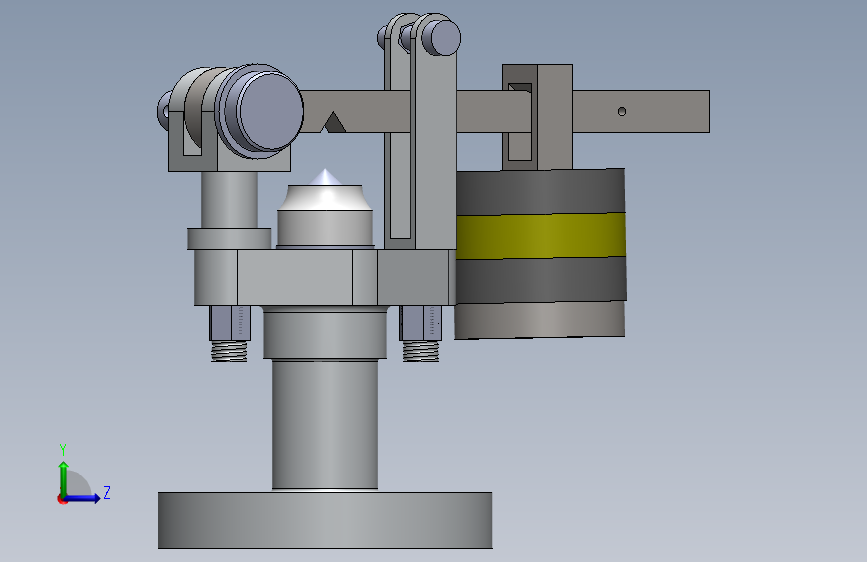Click the small hole in the lever arm
This screenshot has width=867, height=562.
coord(622,112)
